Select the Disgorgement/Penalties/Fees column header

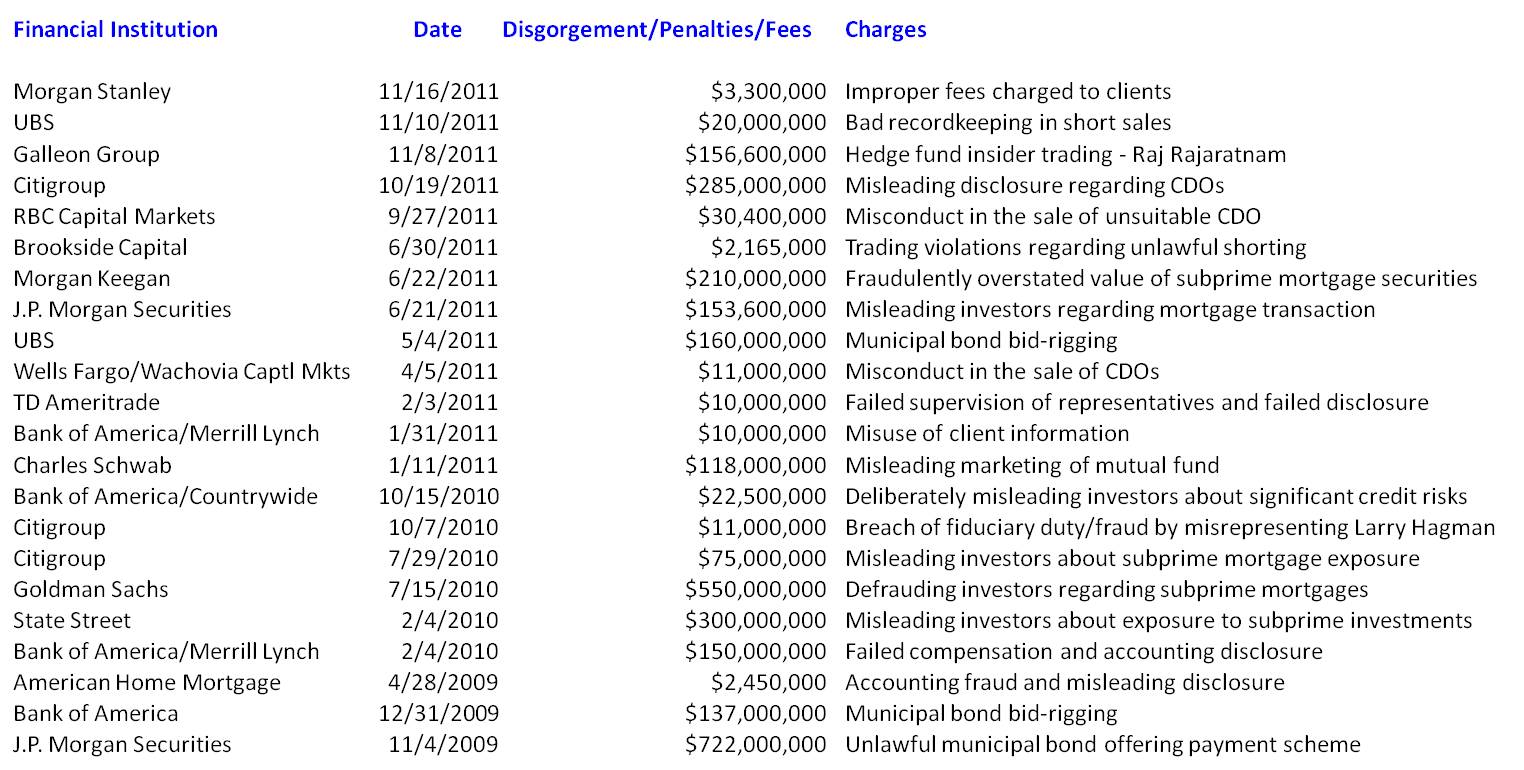coord(656,29)
